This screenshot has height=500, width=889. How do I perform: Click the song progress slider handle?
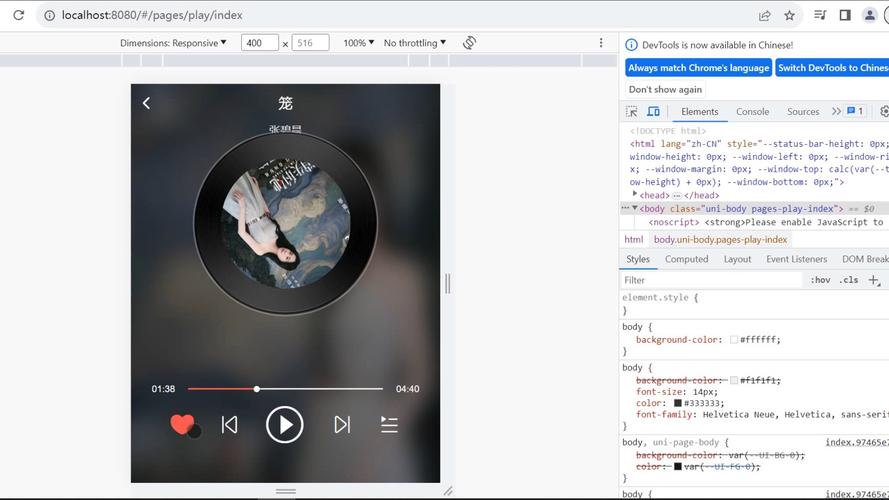pyautogui.click(x=257, y=389)
